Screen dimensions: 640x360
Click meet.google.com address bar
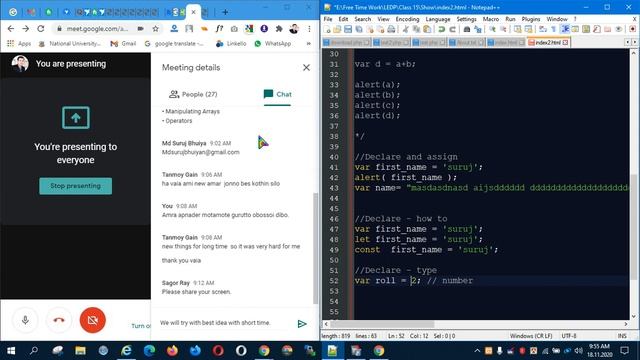pos(97,29)
